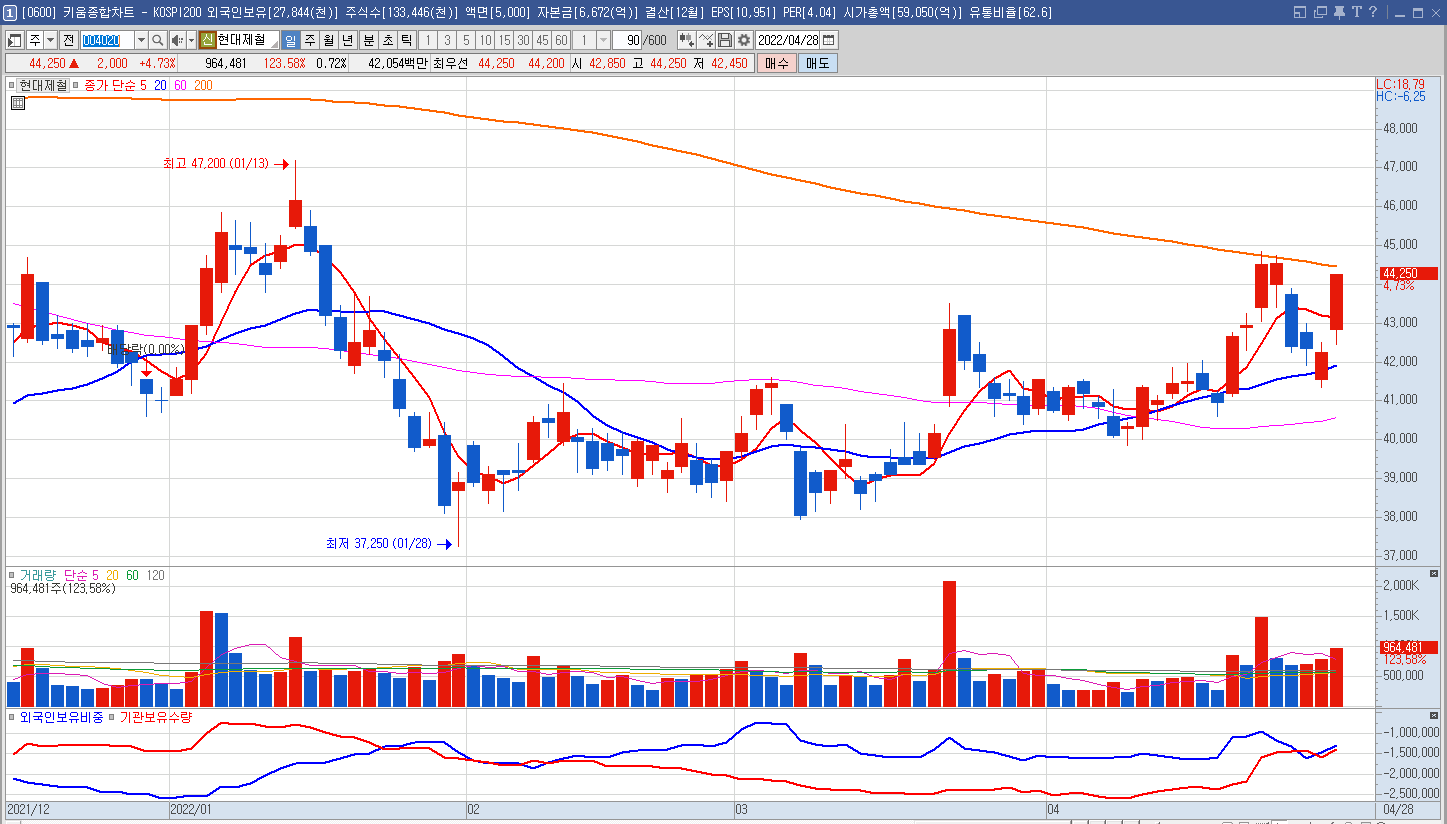Click the speaker sound alert icon
1447x824 pixels.
[x=176, y=40]
